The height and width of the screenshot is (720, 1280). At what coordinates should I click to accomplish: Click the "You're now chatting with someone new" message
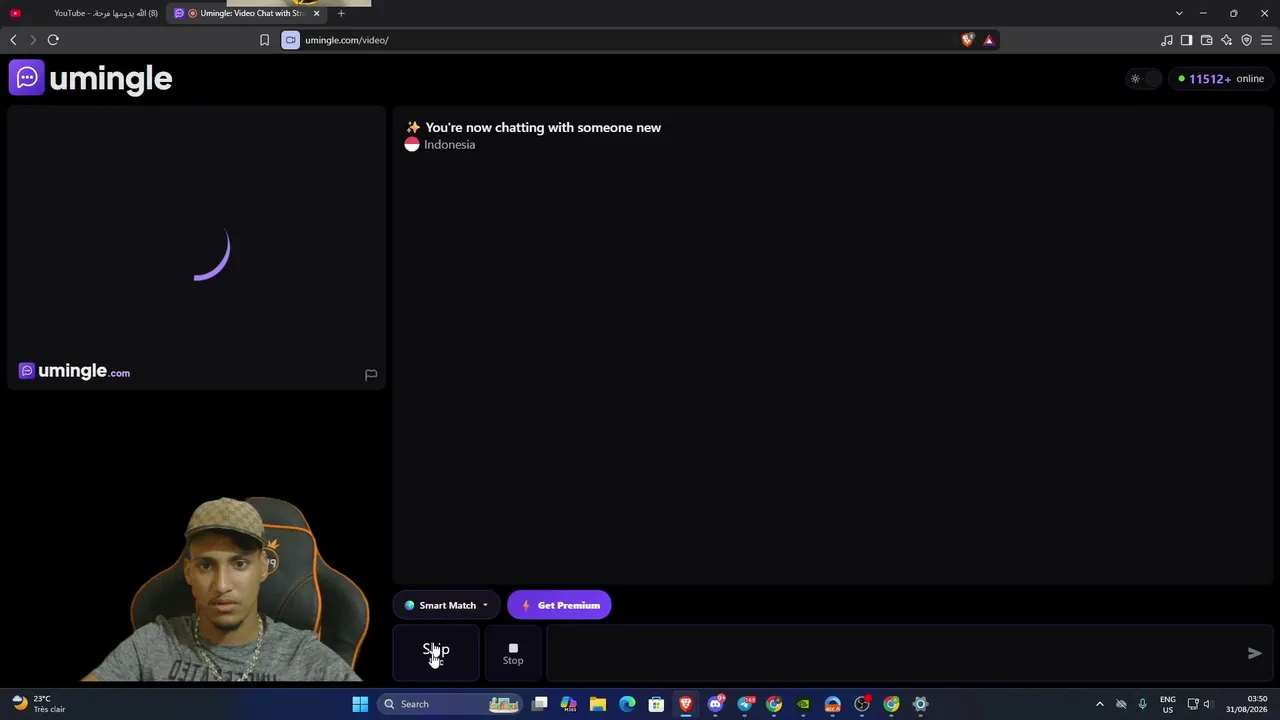pyautogui.click(x=543, y=128)
